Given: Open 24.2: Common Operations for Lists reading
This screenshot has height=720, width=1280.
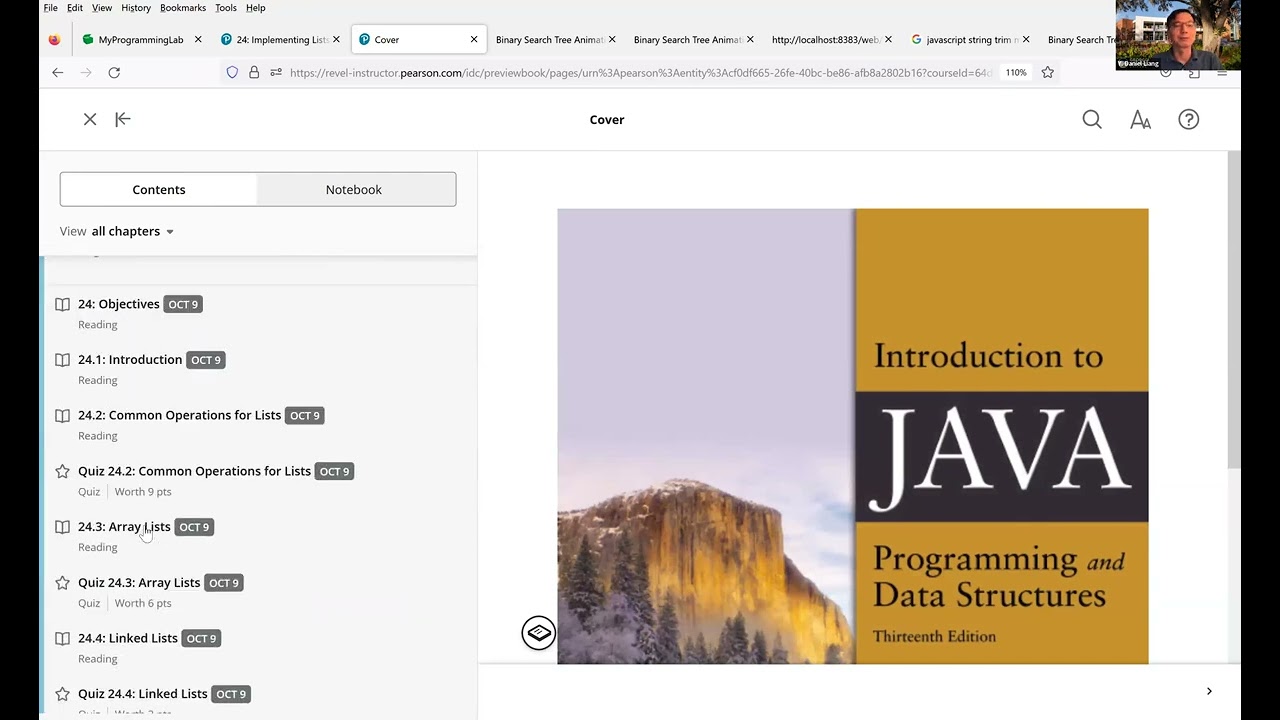Looking at the screenshot, I should coord(179,415).
